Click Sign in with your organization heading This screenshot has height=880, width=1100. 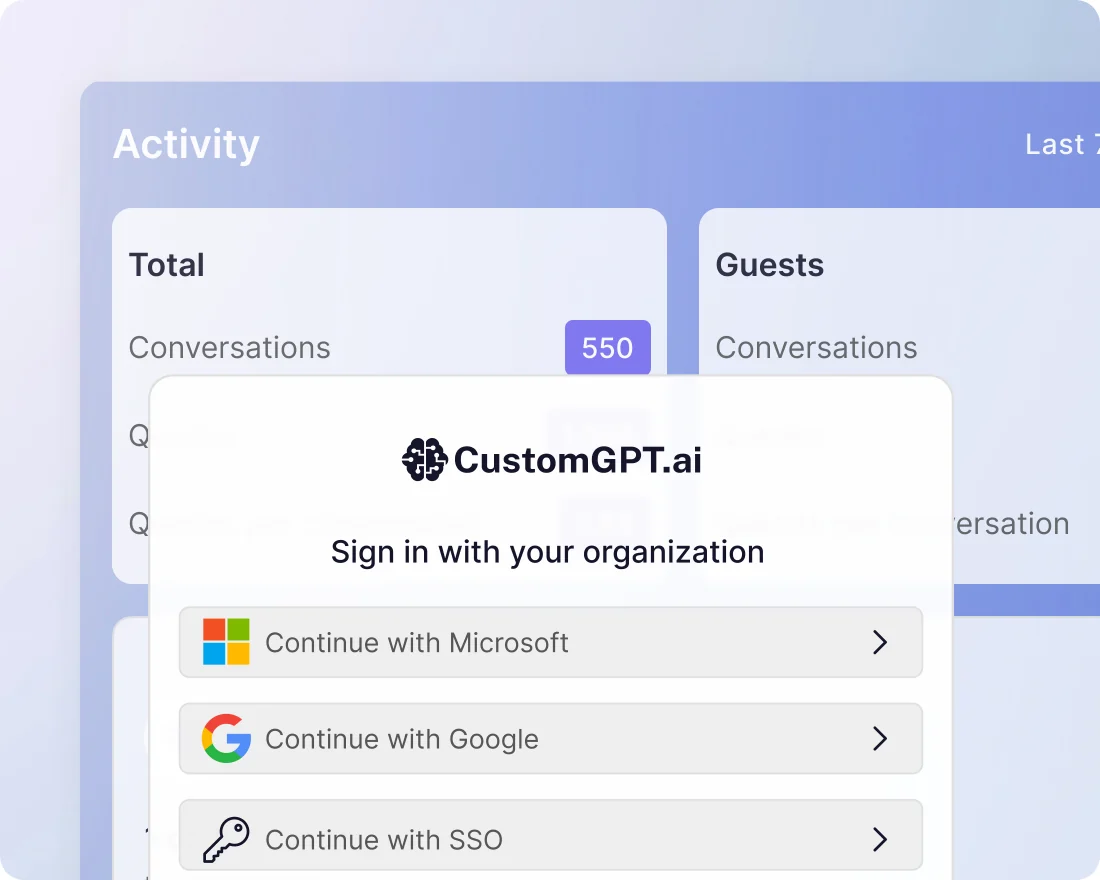[547, 552]
